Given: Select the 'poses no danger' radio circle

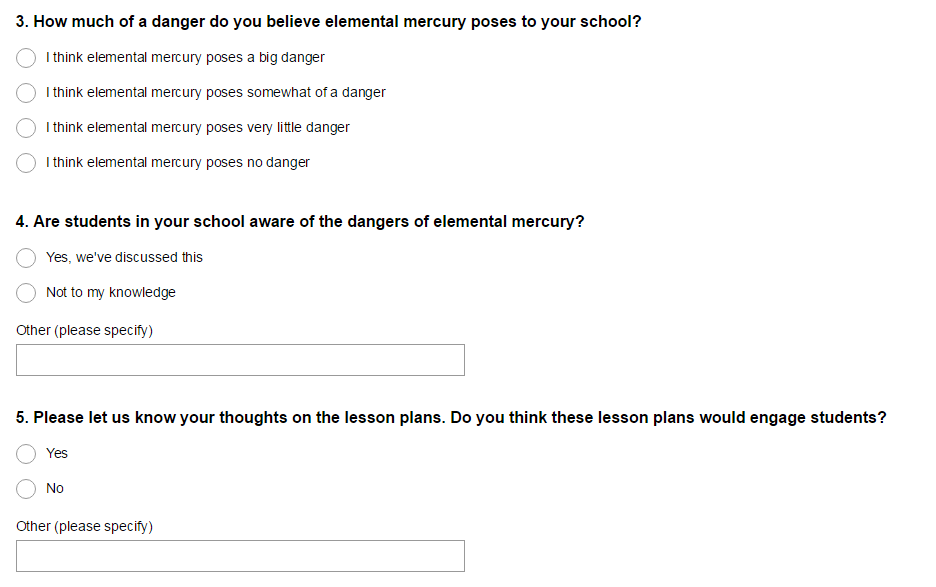Looking at the screenshot, I should [x=27, y=163].
